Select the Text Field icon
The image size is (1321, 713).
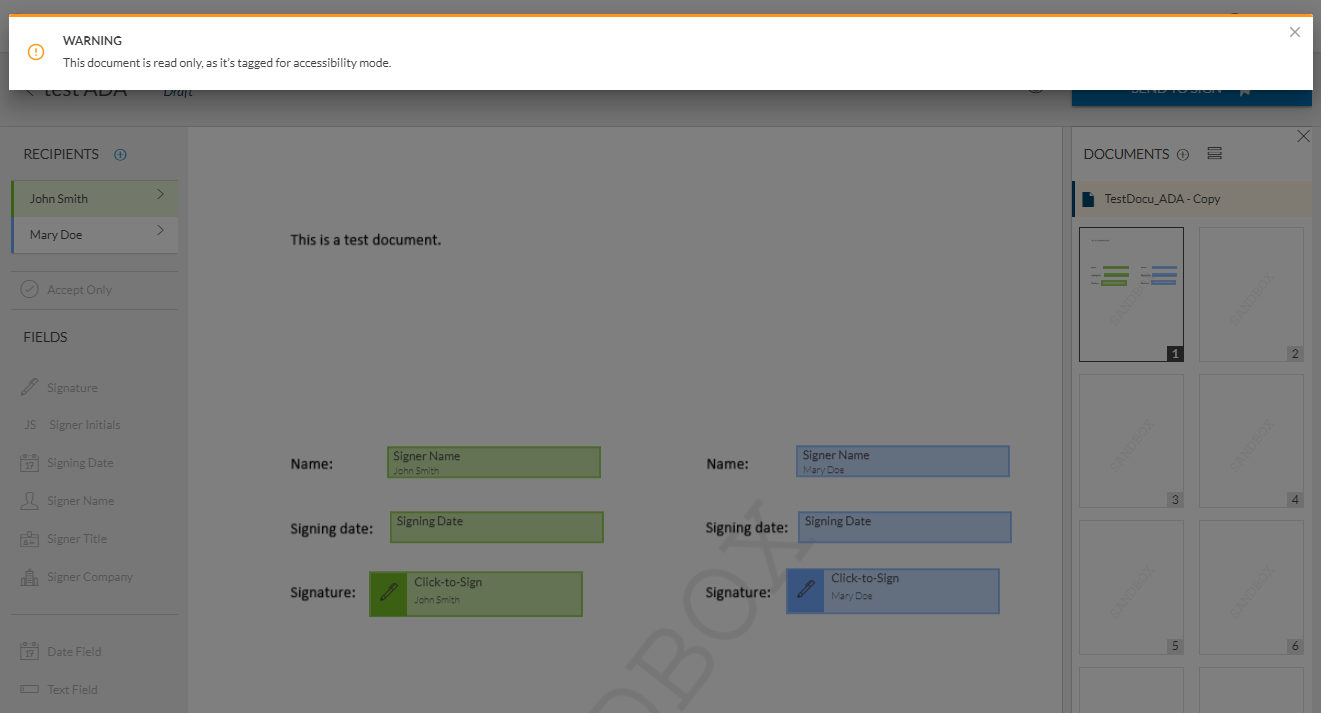tap(29, 689)
